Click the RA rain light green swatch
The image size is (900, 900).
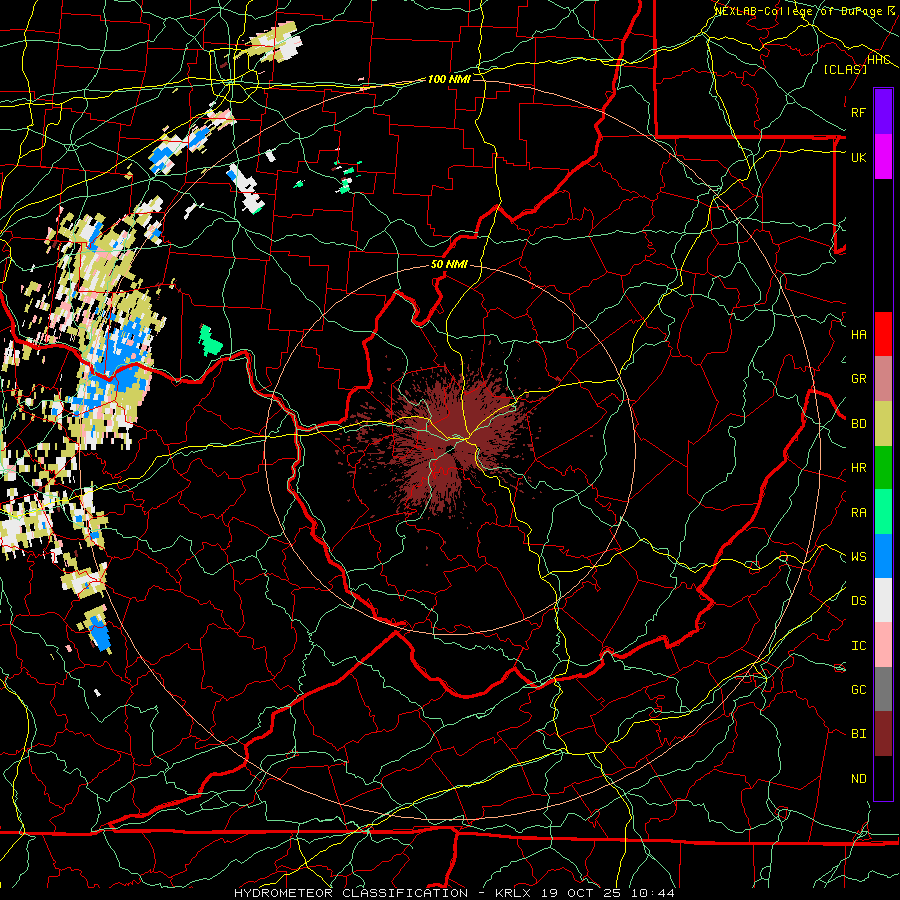click(x=883, y=512)
